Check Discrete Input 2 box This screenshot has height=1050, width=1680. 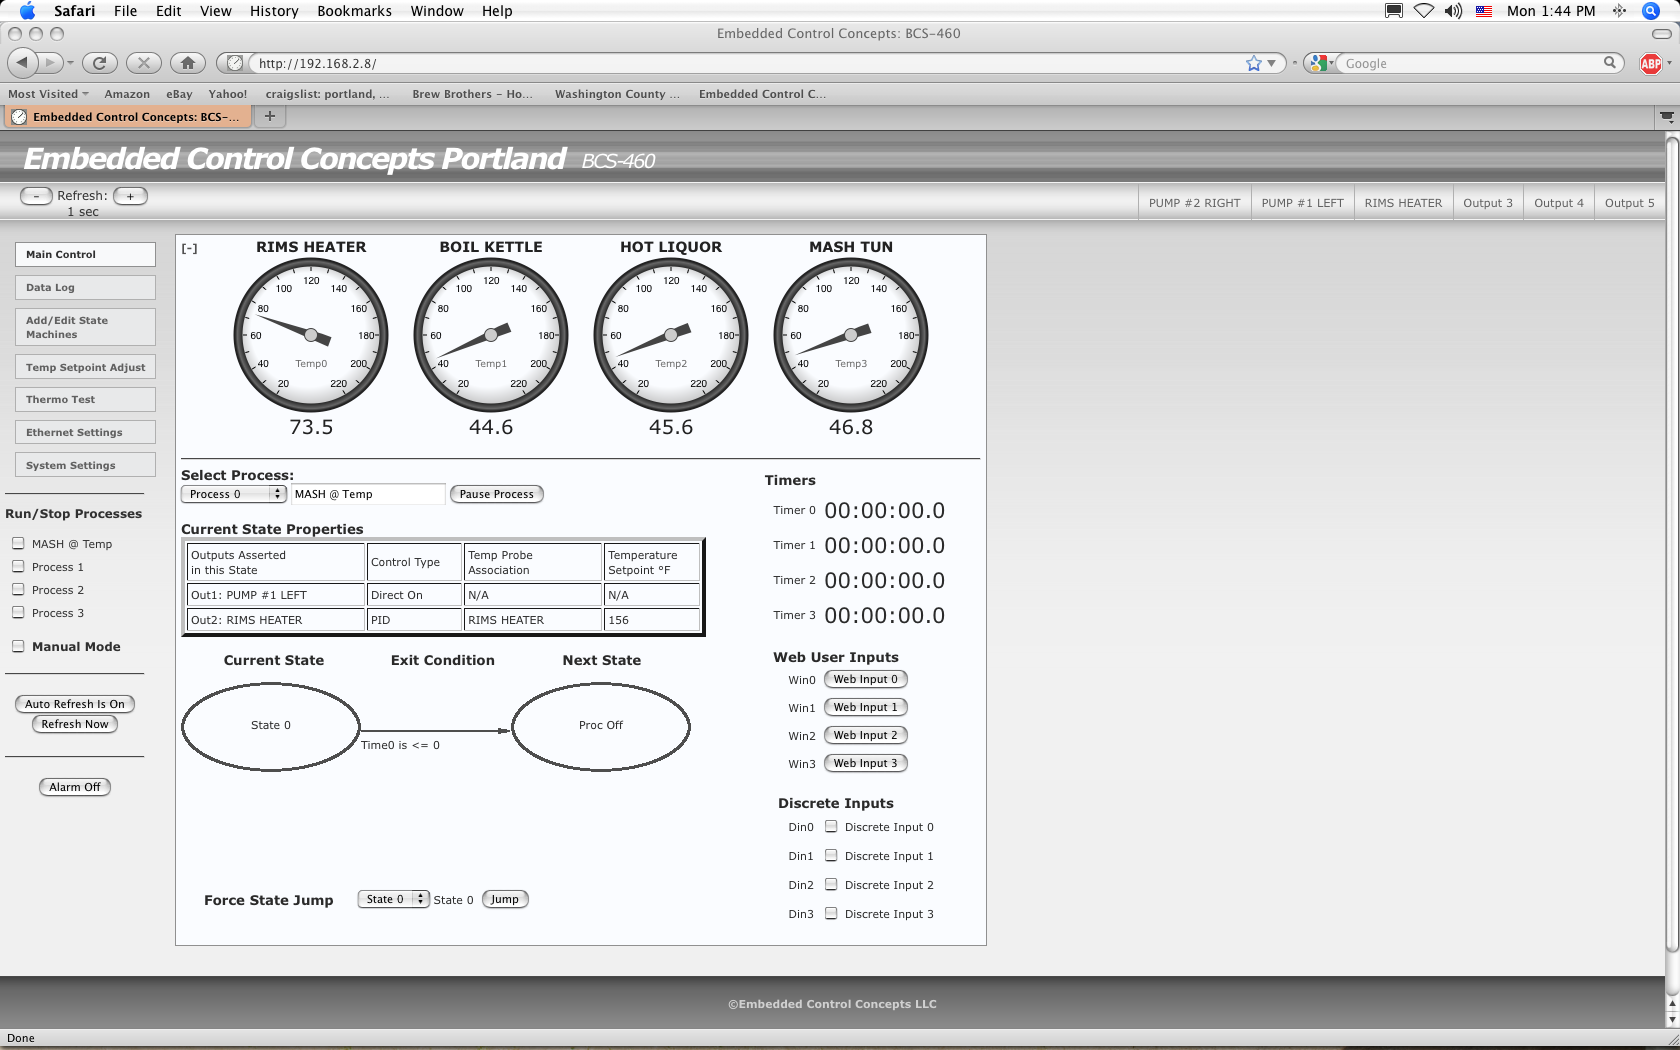coord(831,884)
